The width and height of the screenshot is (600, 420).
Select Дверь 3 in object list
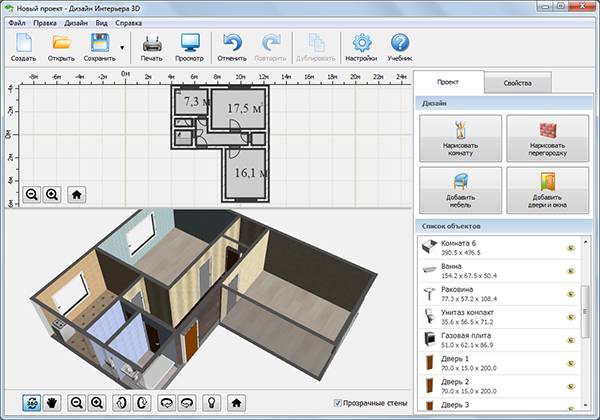coord(499,405)
